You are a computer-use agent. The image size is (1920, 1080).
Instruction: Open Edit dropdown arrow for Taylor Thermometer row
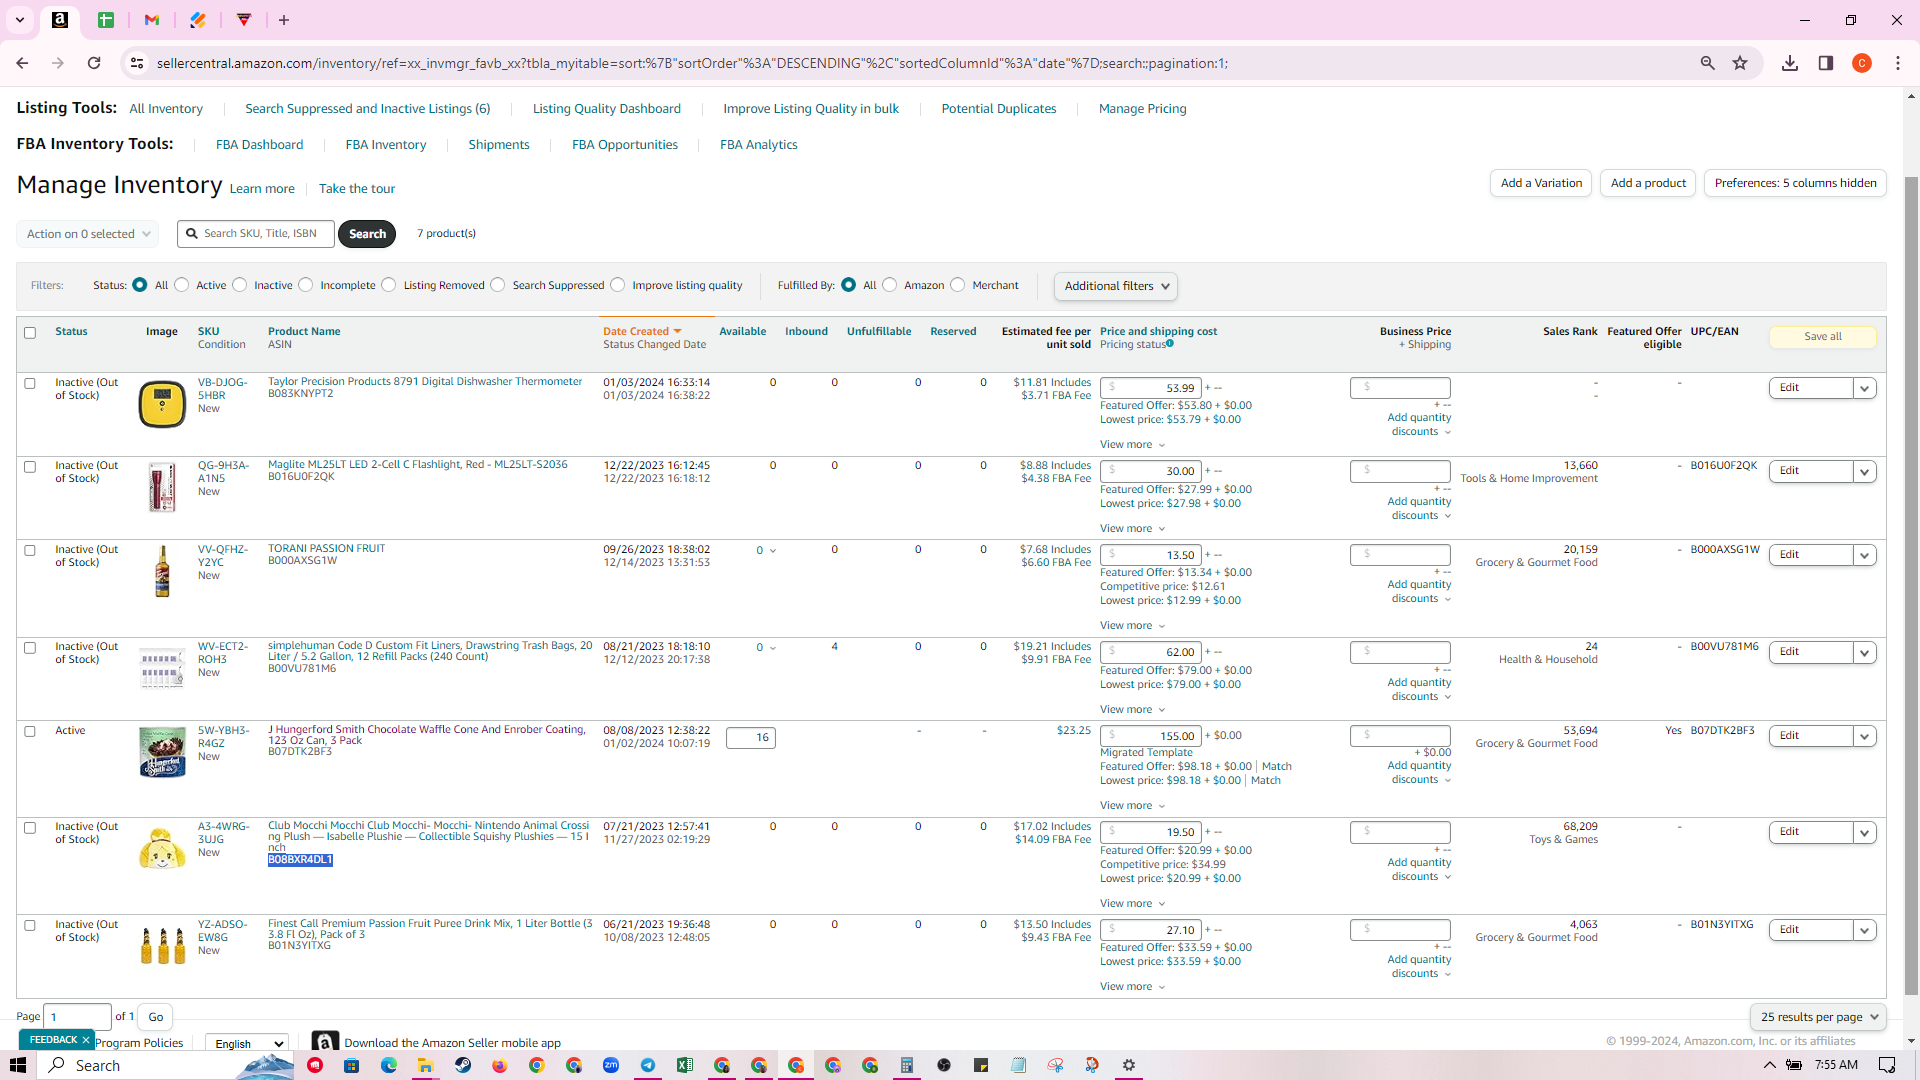click(1864, 388)
